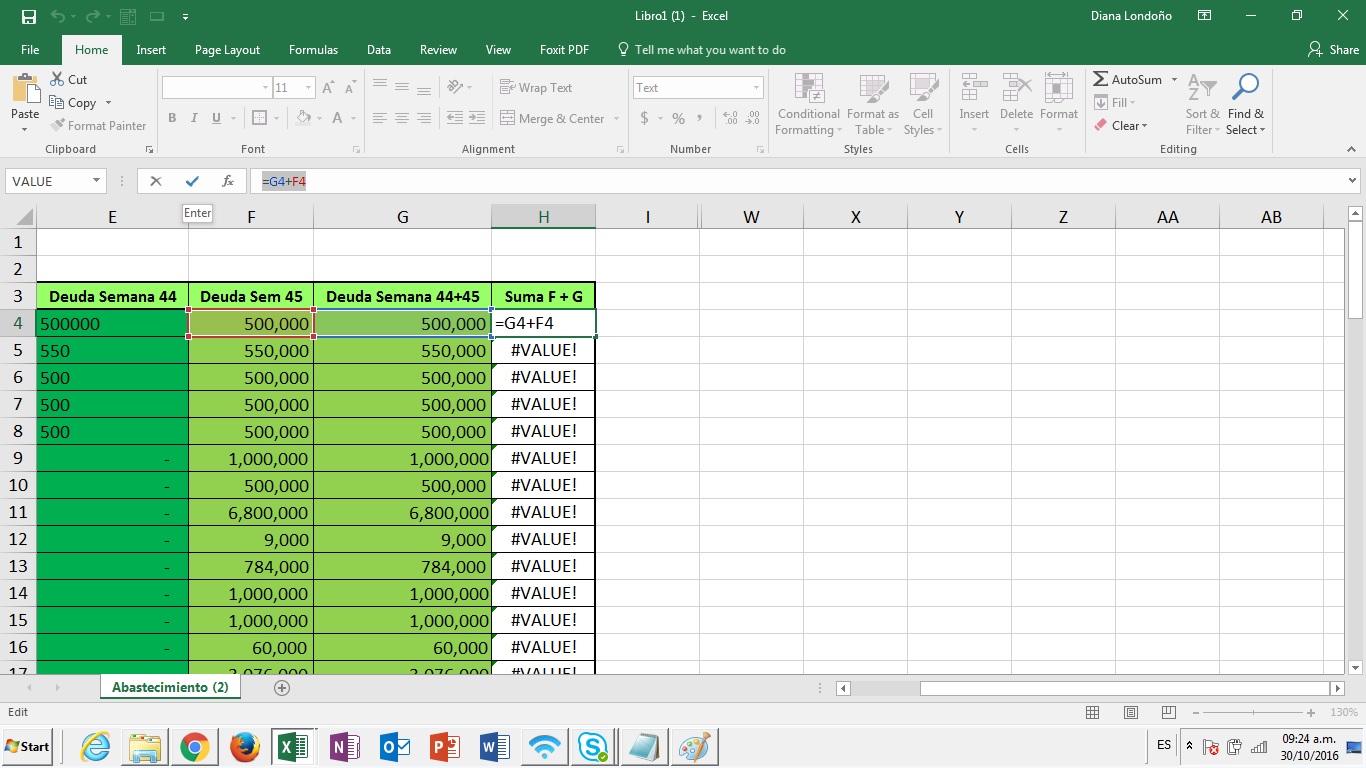The width and height of the screenshot is (1366, 768).
Task: Open the Insert Function fx icon
Action: tap(227, 181)
